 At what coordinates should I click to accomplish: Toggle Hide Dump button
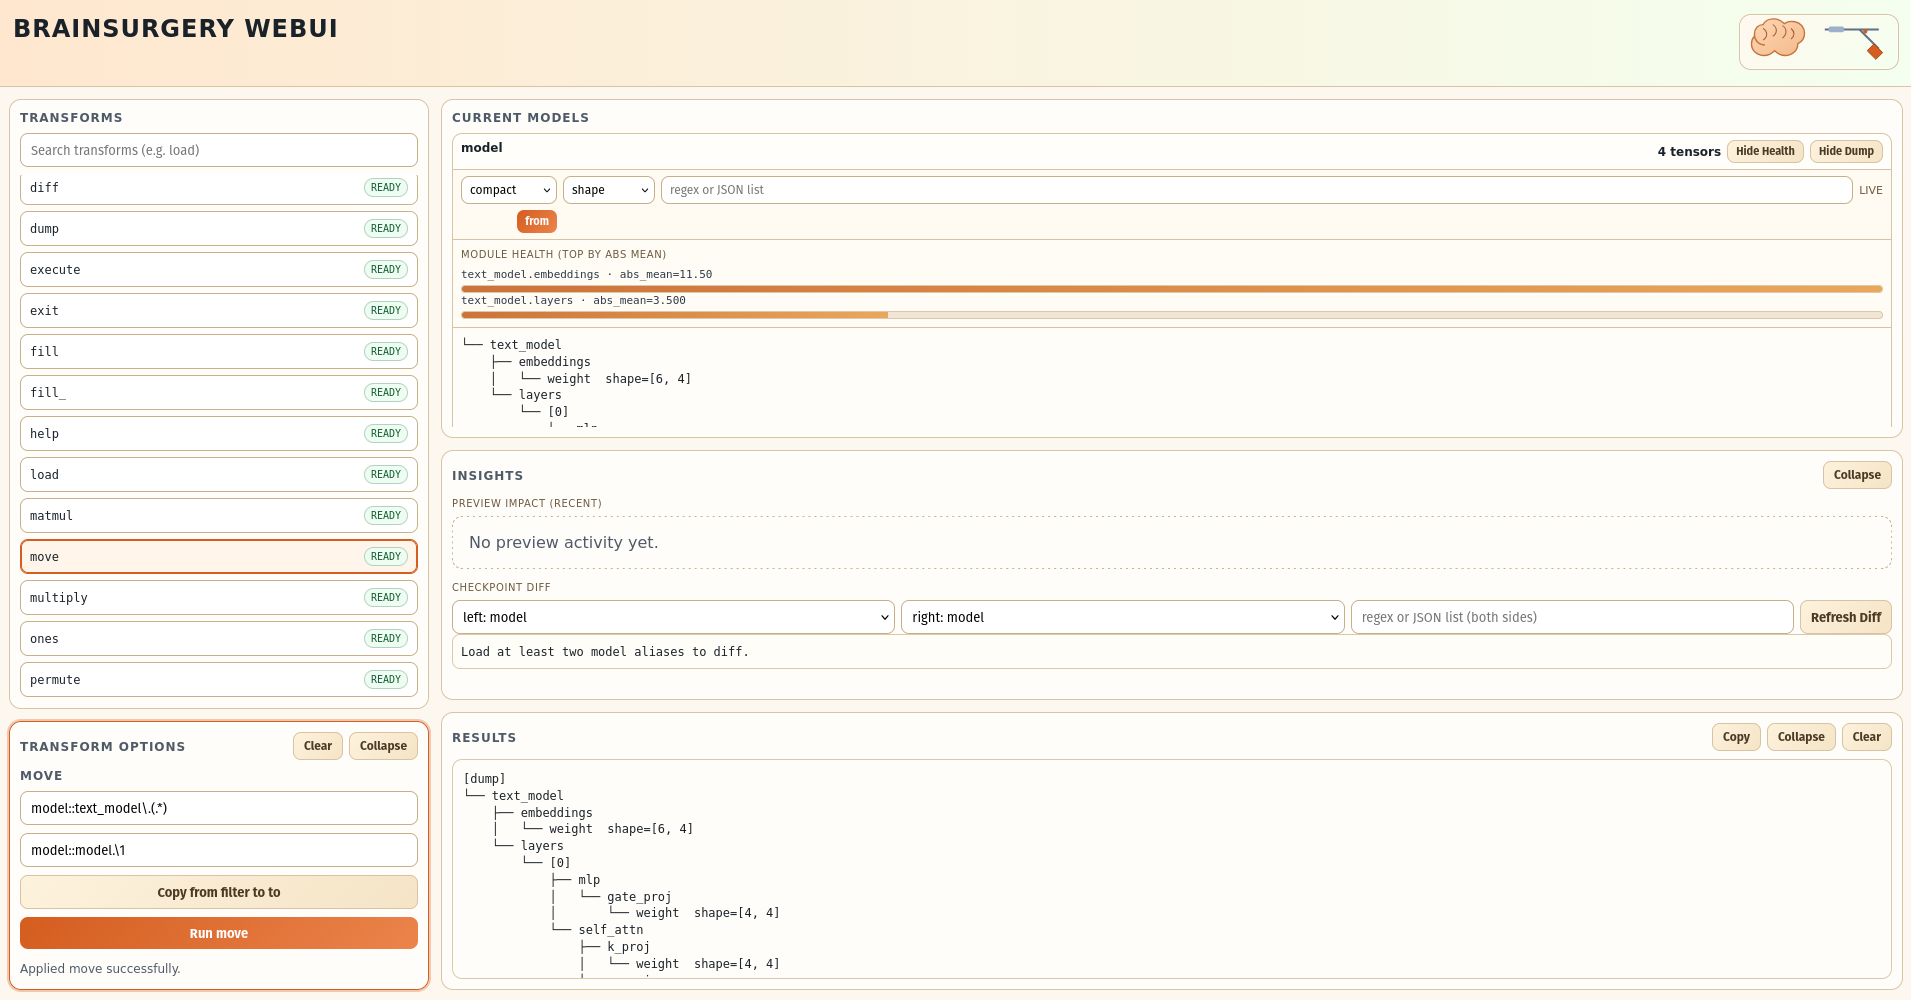[1846, 151]
